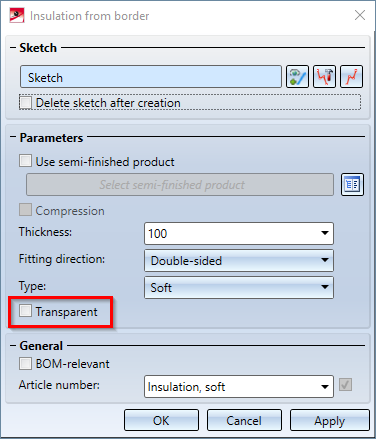This screenshot has height=439, width=376.
Task: Open the semi-finished product catalog icon
Action: 352,184
